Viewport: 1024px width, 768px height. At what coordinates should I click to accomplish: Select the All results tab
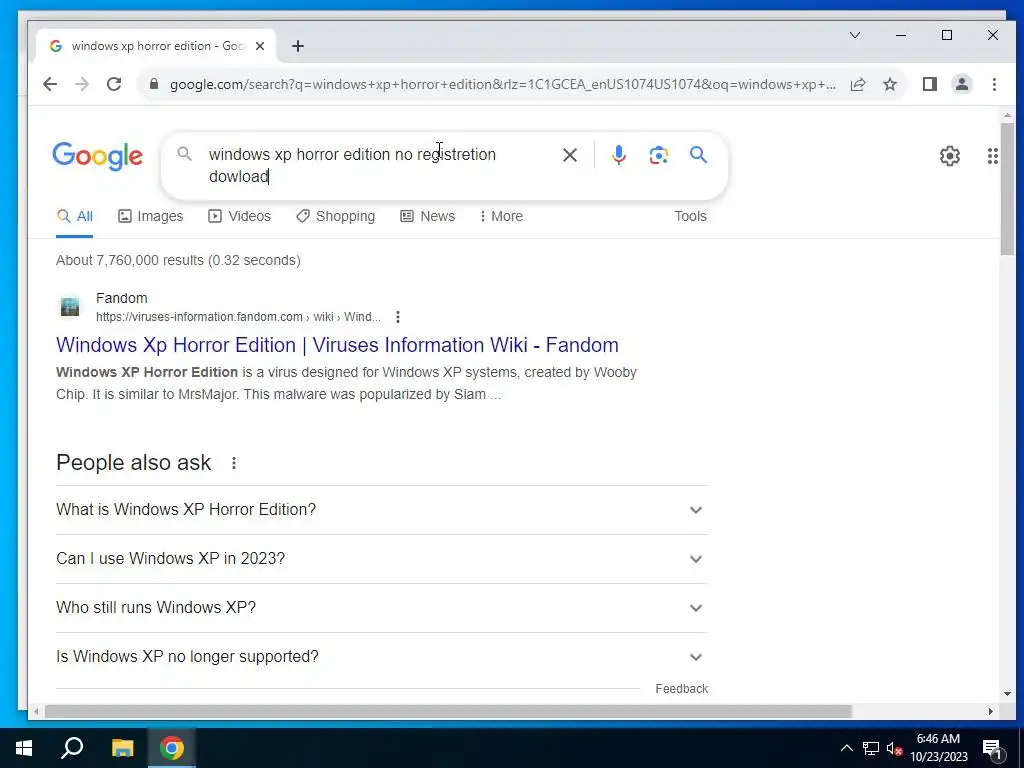pyautogui.click(x=74, y=216)
